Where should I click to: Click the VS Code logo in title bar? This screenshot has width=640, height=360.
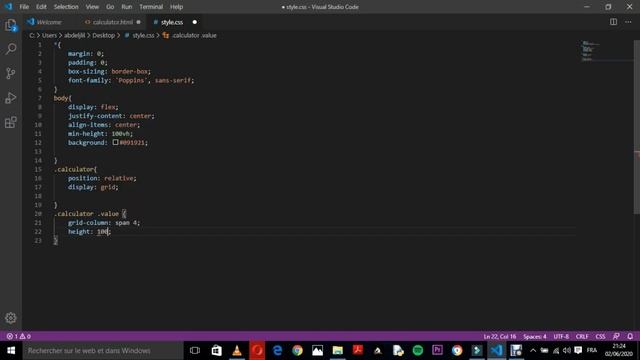pos(8,7)
